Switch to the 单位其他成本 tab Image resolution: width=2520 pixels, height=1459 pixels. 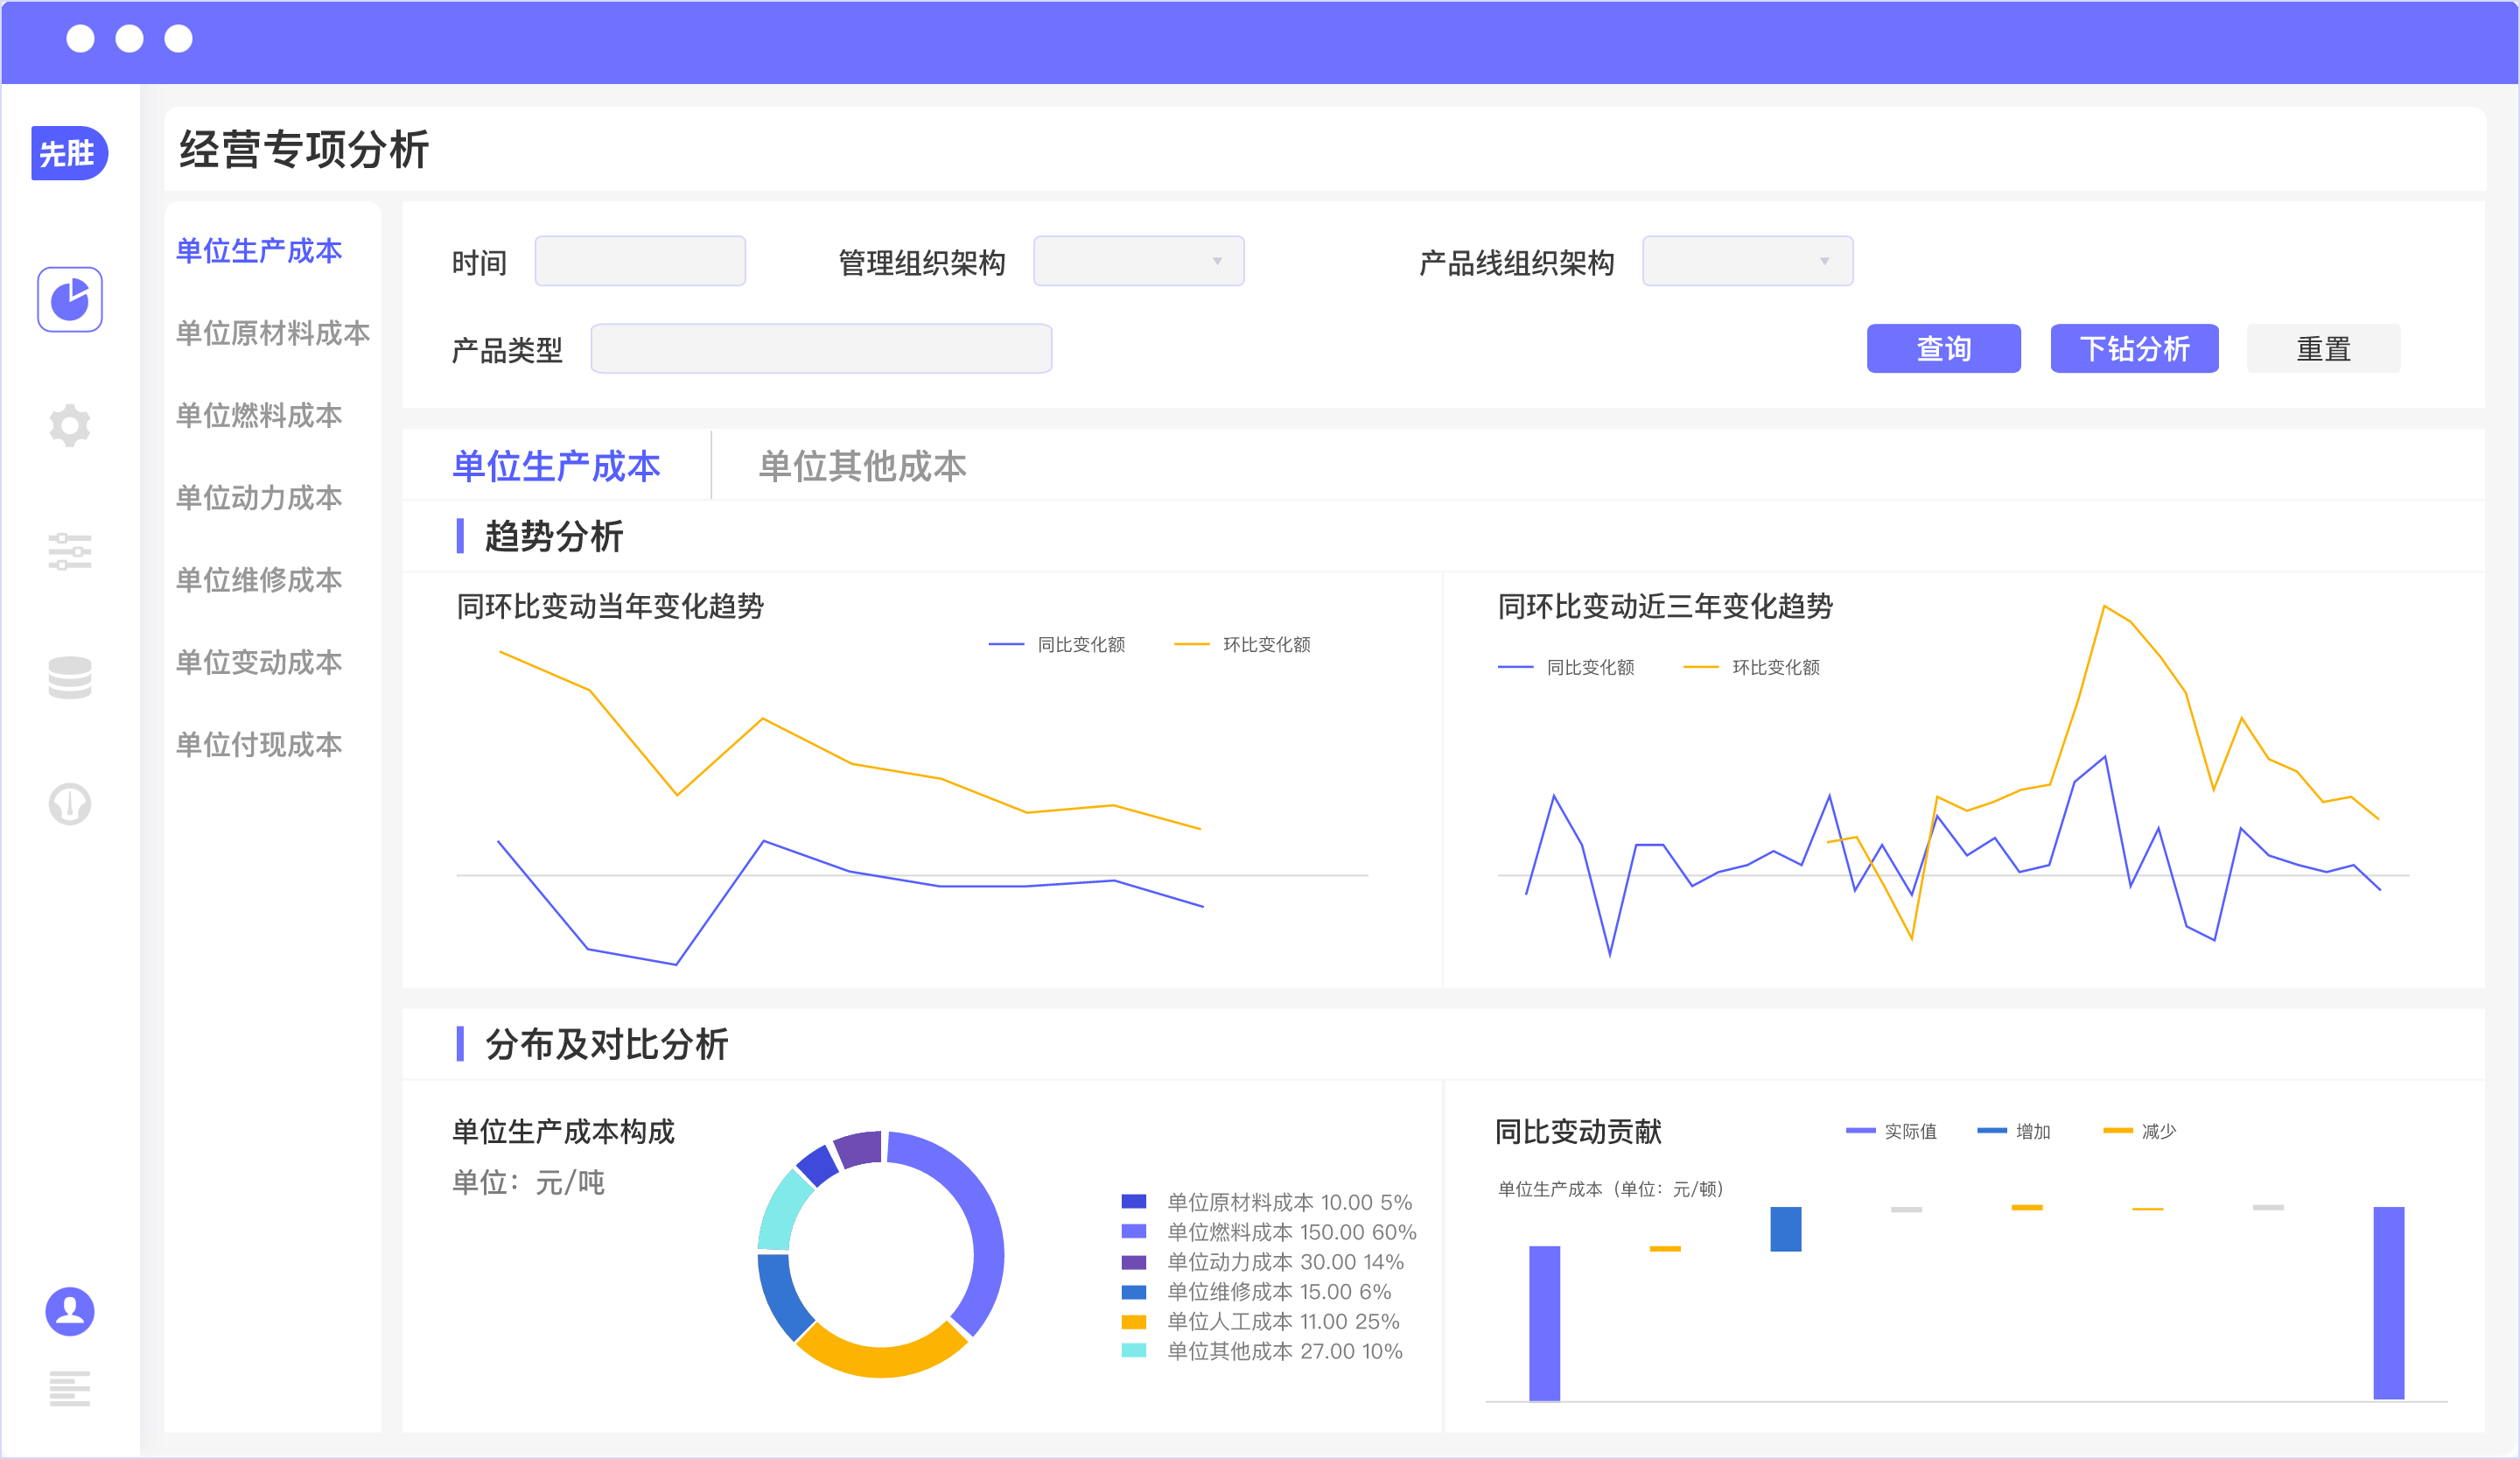point(861,466)
